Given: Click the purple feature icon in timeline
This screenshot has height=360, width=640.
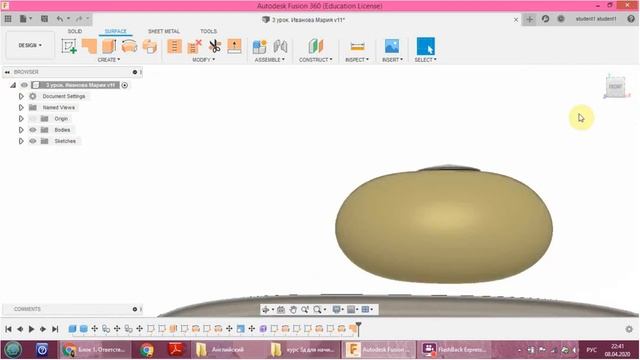Looking at the screenshot, I should click(x=263, y=329).
